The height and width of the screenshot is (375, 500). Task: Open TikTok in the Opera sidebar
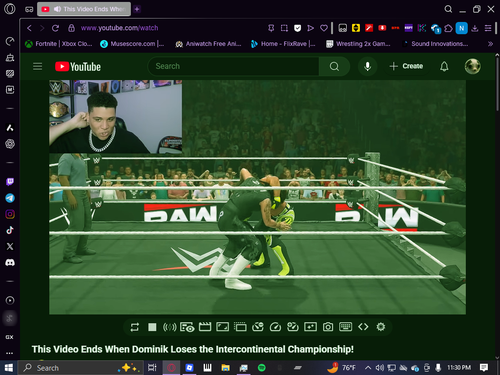10,230
